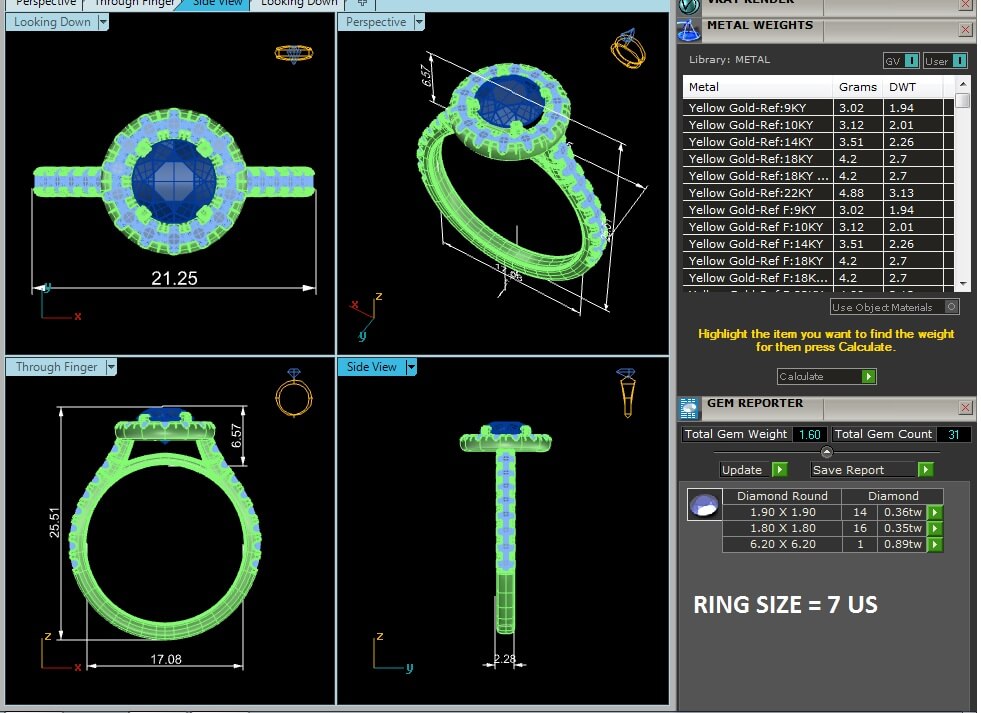Screen dimensions: 981x713
Task: Open the Through Finger viewport dropdown arrow
Action: tap(111, 367)
